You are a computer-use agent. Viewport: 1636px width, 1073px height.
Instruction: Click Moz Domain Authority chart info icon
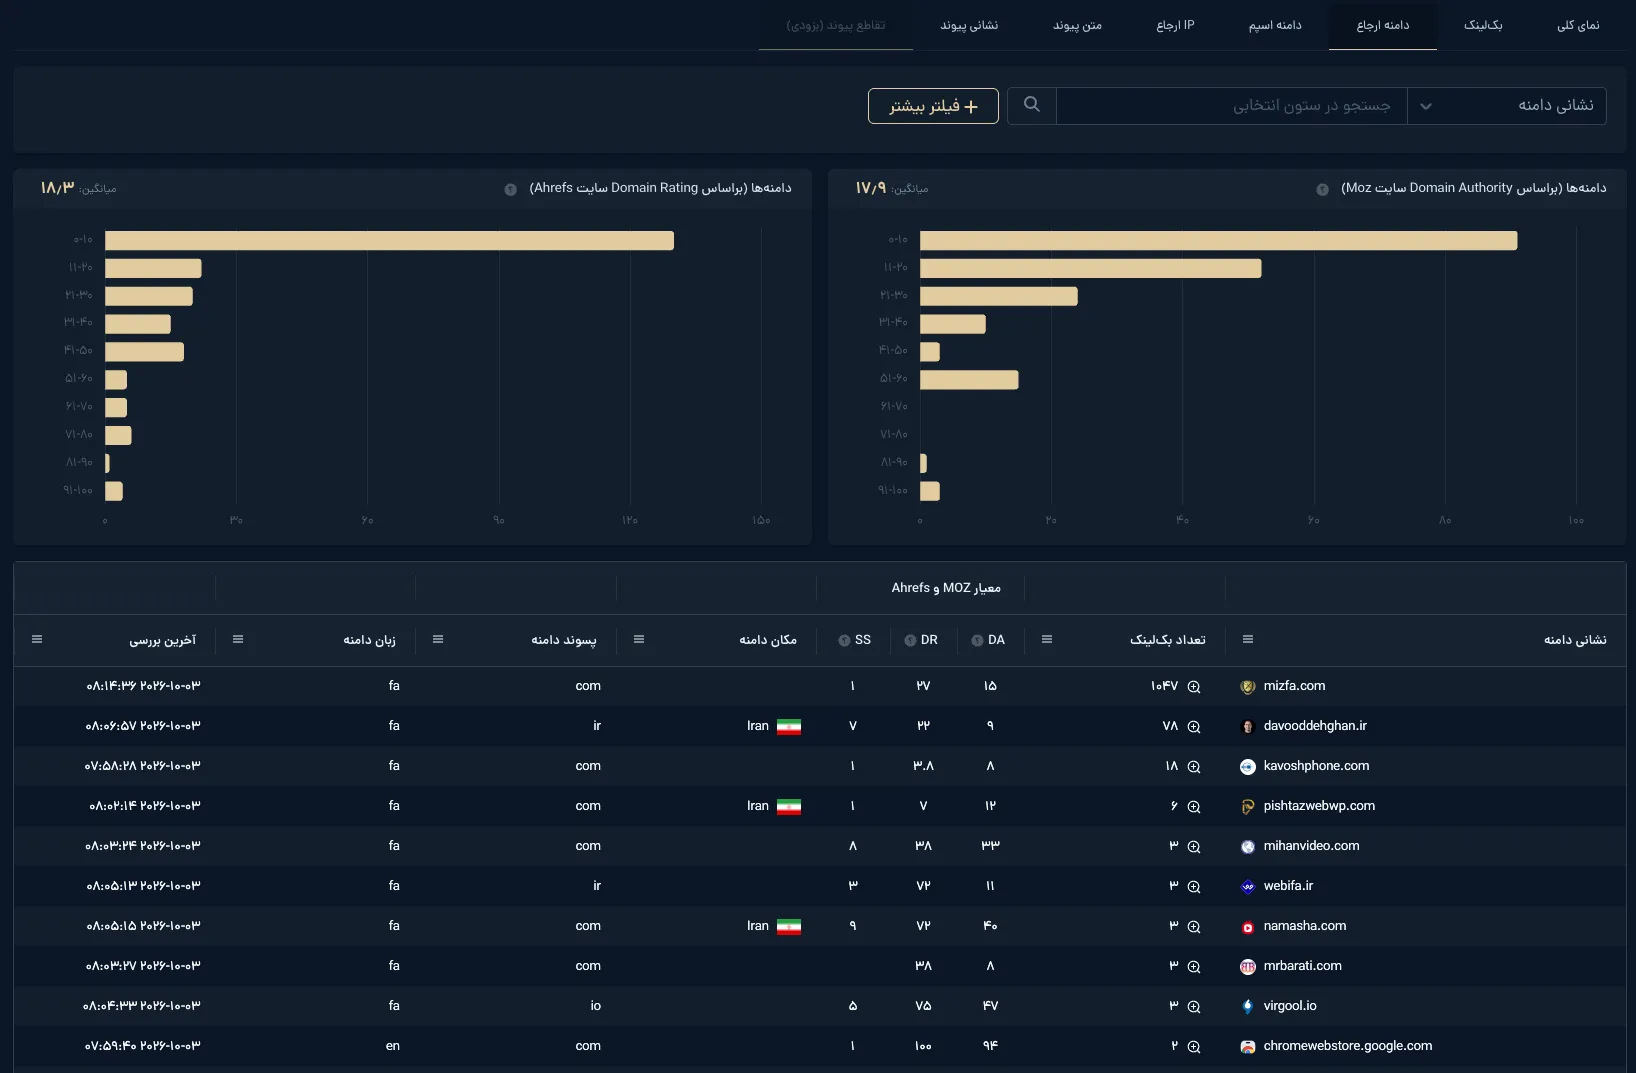coord(1322,189)
